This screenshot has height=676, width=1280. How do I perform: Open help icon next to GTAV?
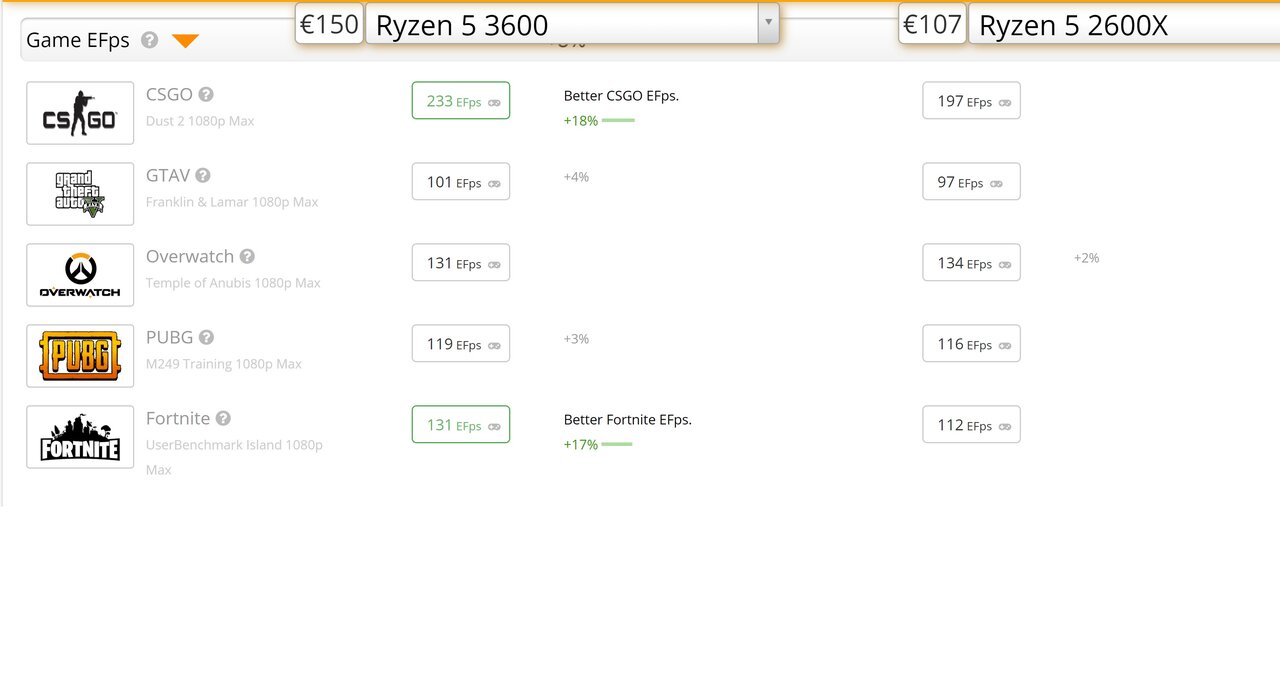coord(203,176)
